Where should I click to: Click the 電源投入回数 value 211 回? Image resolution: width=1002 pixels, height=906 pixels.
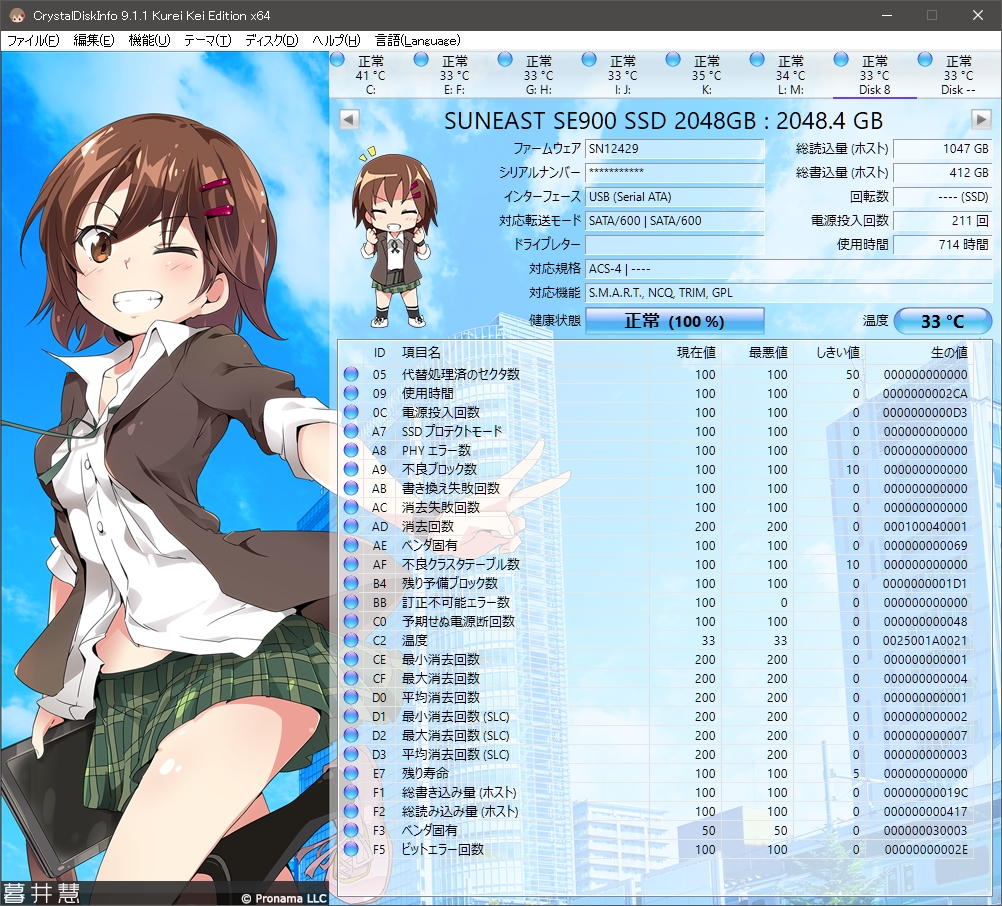(x=943, y=220)
